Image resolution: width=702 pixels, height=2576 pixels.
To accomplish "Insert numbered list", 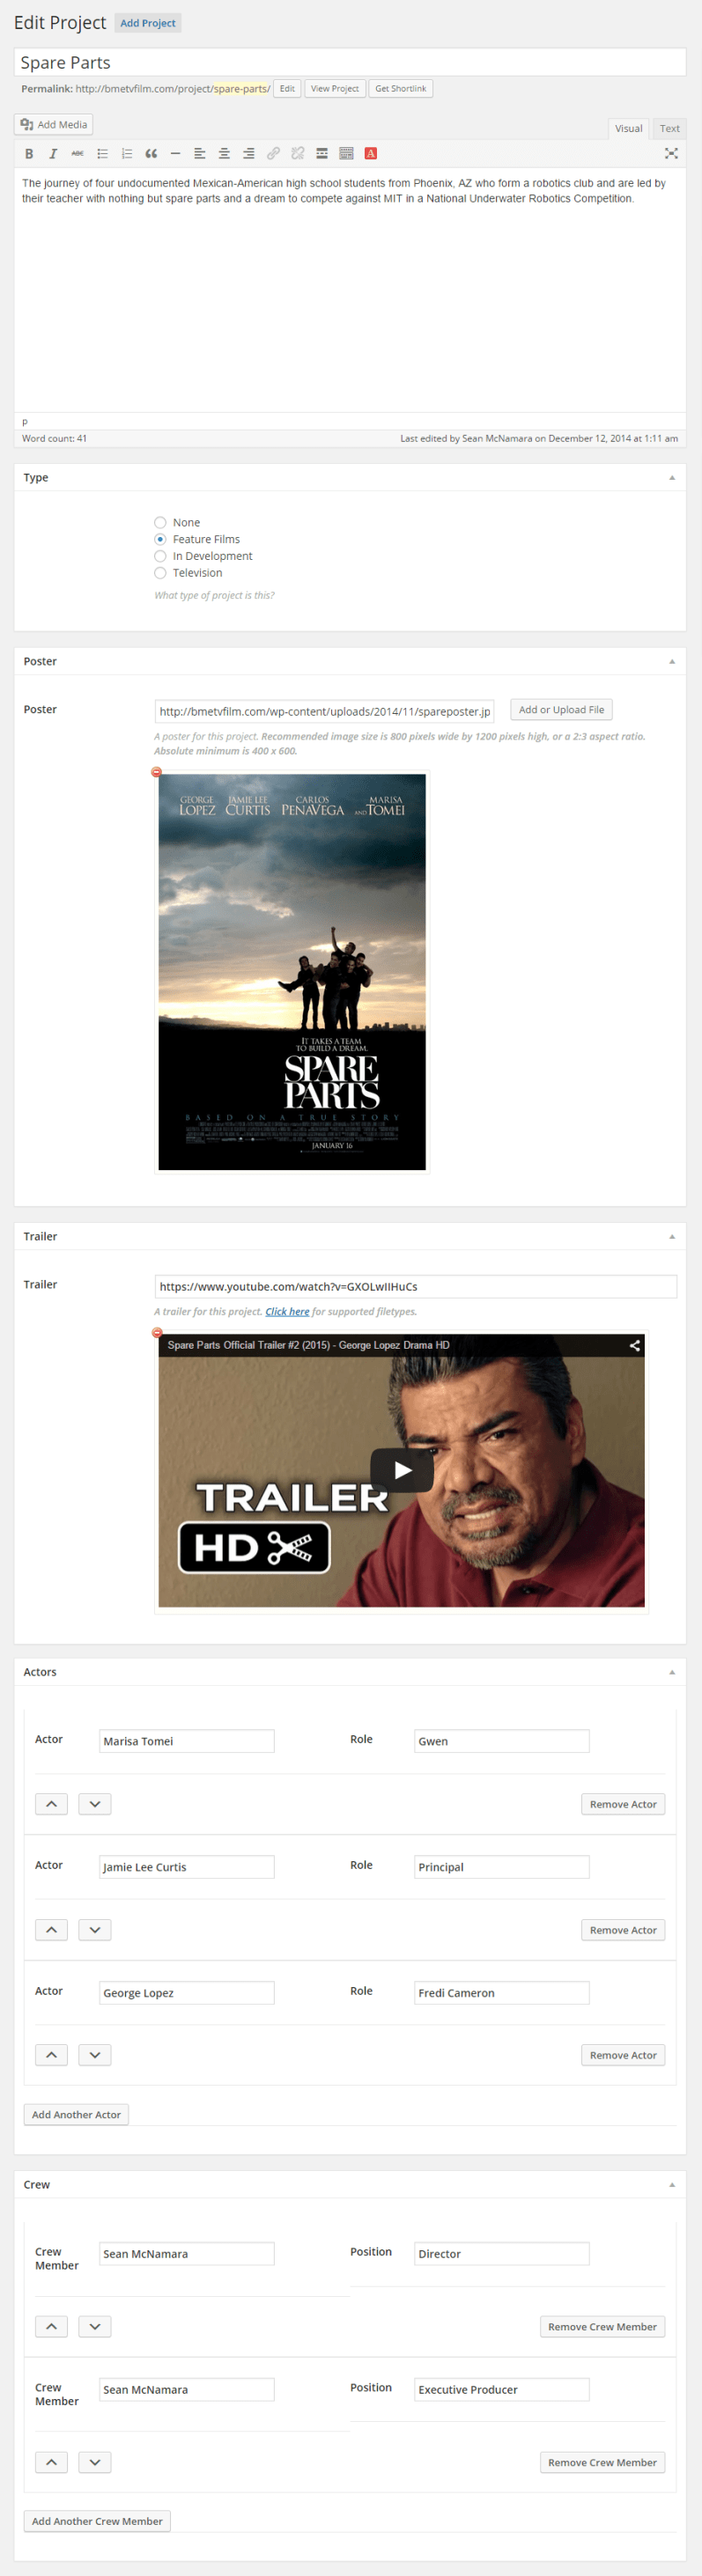I will pos(126,154).
